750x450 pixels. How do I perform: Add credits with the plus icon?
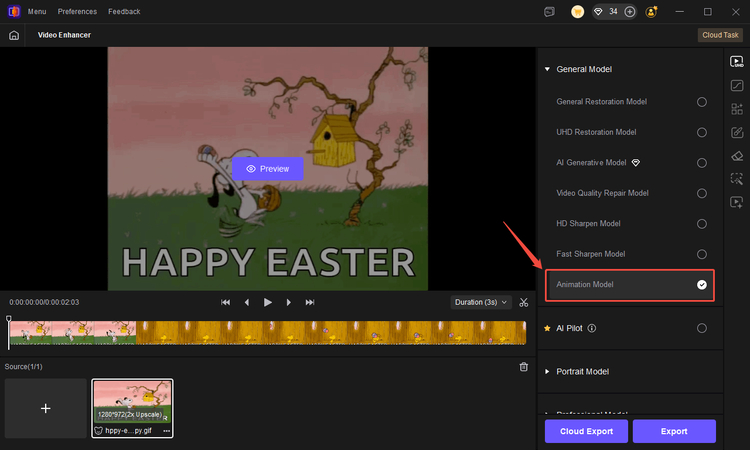pos(630,11)
